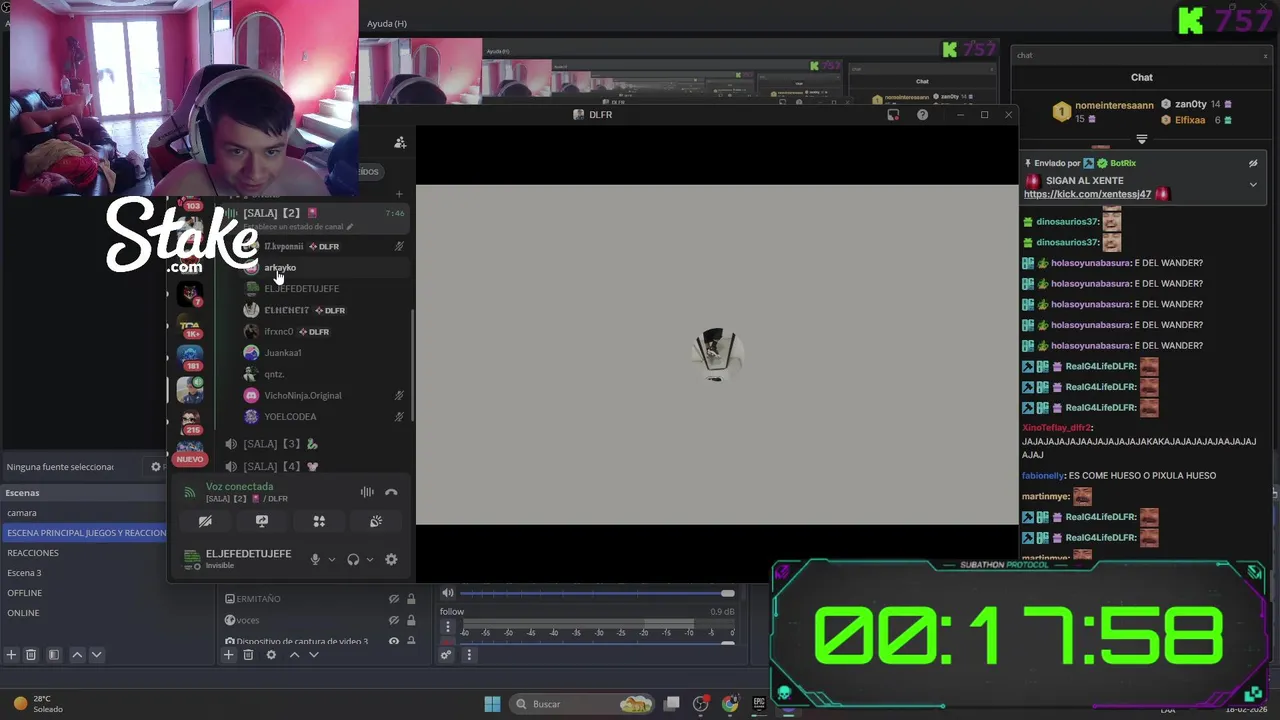
Task: Mute the Discord microphone
Action: click(x=315, y=560)
